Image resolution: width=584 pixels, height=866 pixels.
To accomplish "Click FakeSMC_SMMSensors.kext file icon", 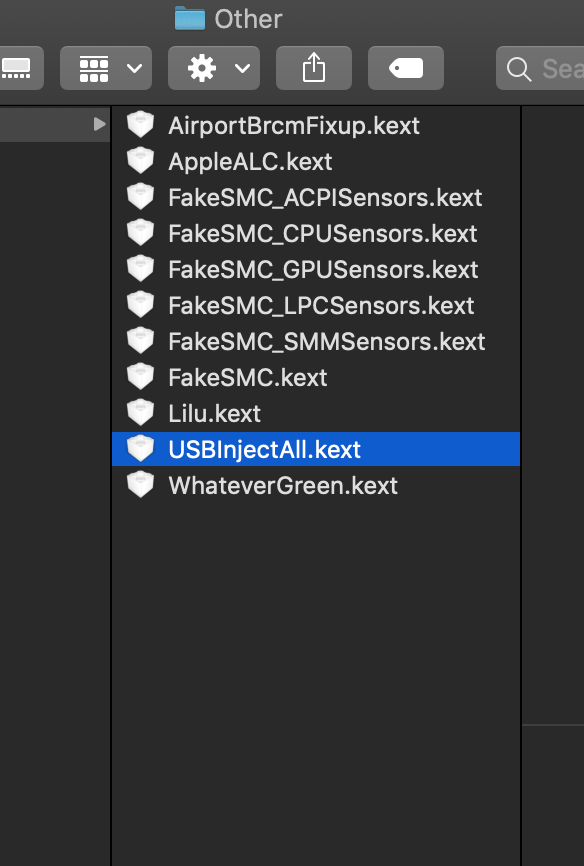I will pyautogui.click(x=140, y=340).
